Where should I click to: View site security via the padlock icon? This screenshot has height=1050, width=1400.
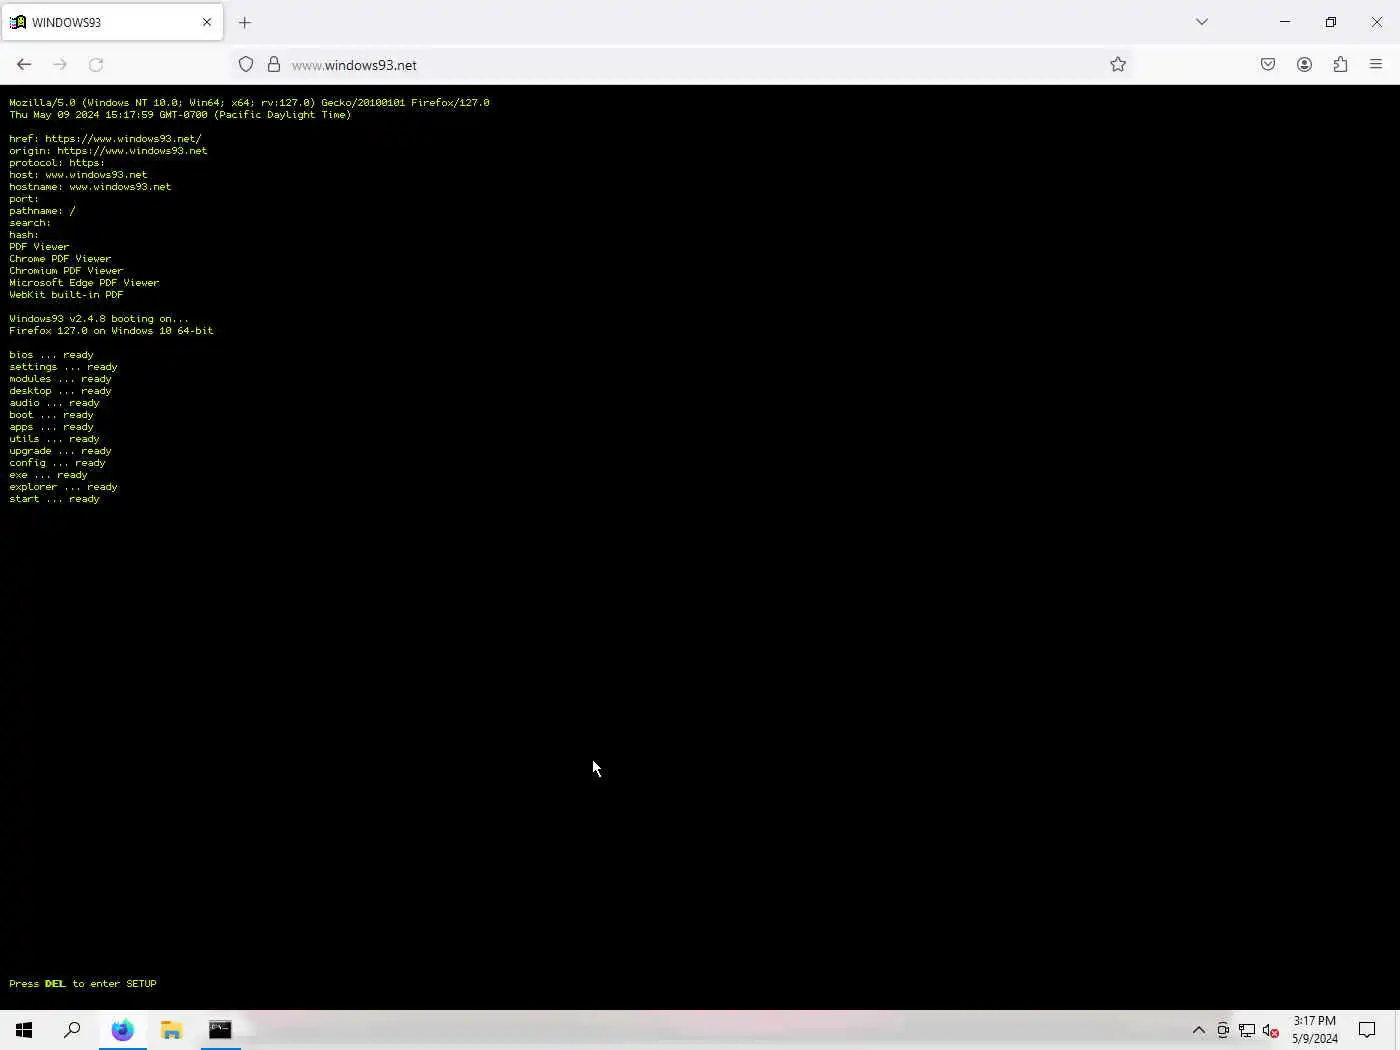[273, 64]
